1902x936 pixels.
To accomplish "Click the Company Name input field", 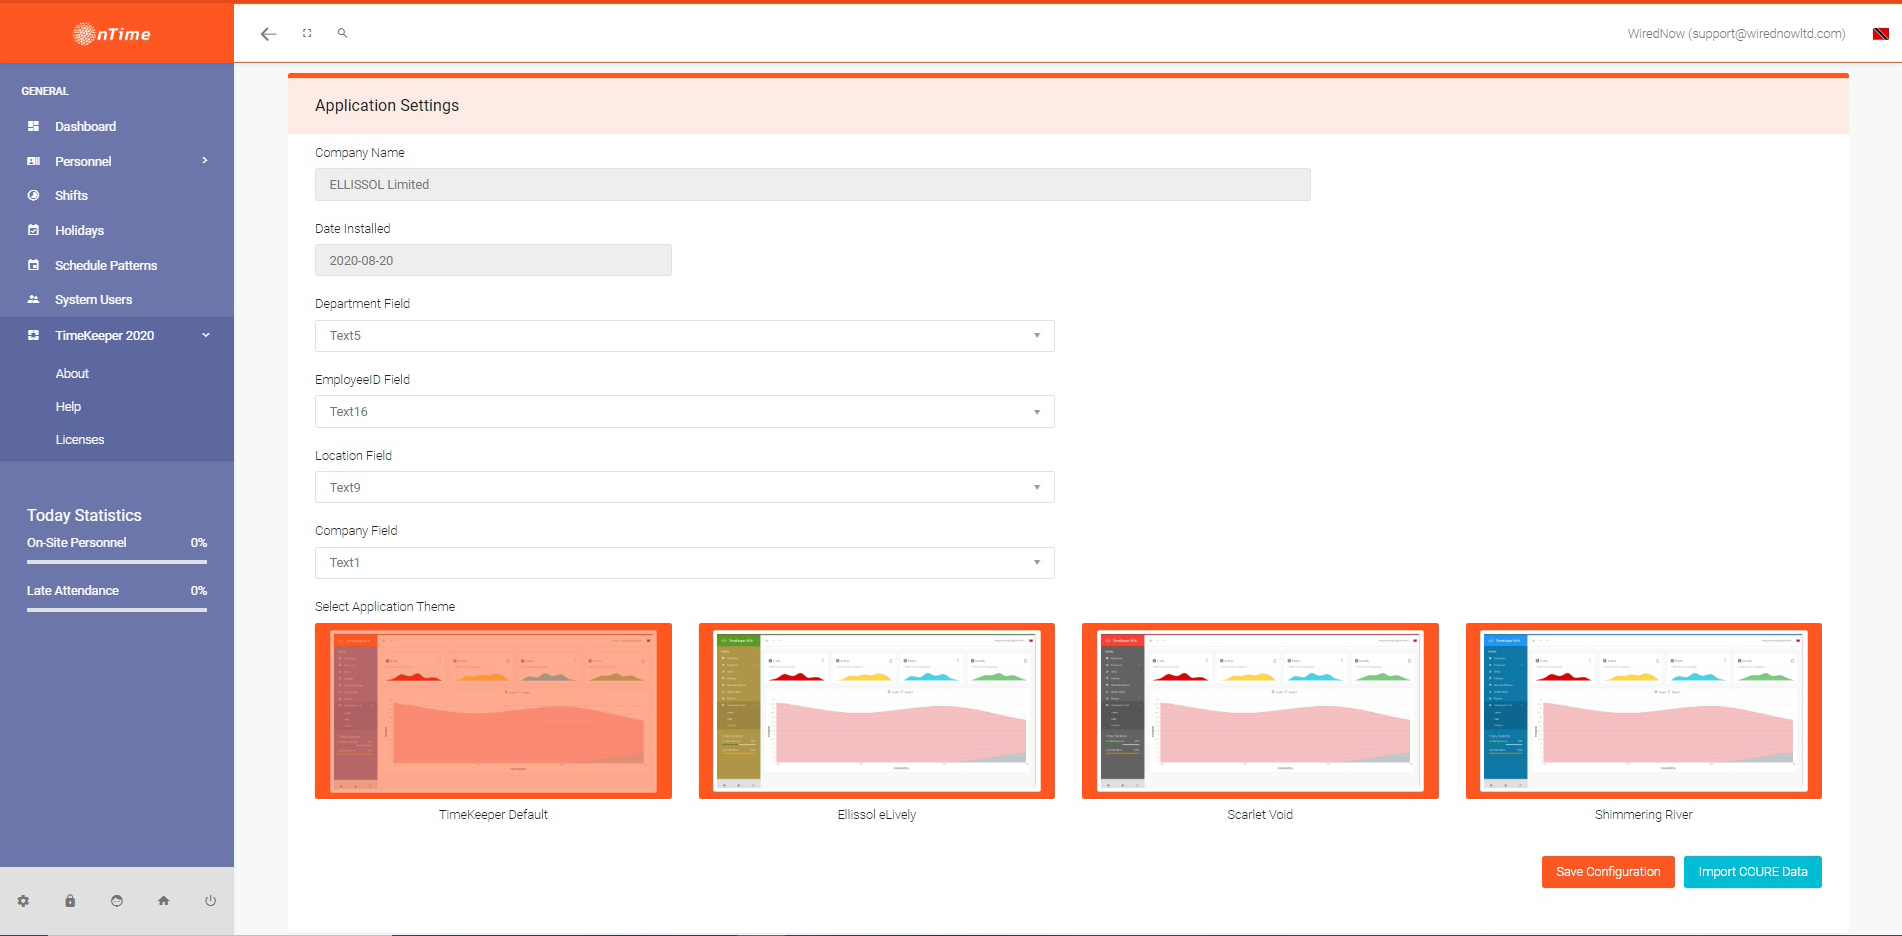I will click(x=812, y=185).
